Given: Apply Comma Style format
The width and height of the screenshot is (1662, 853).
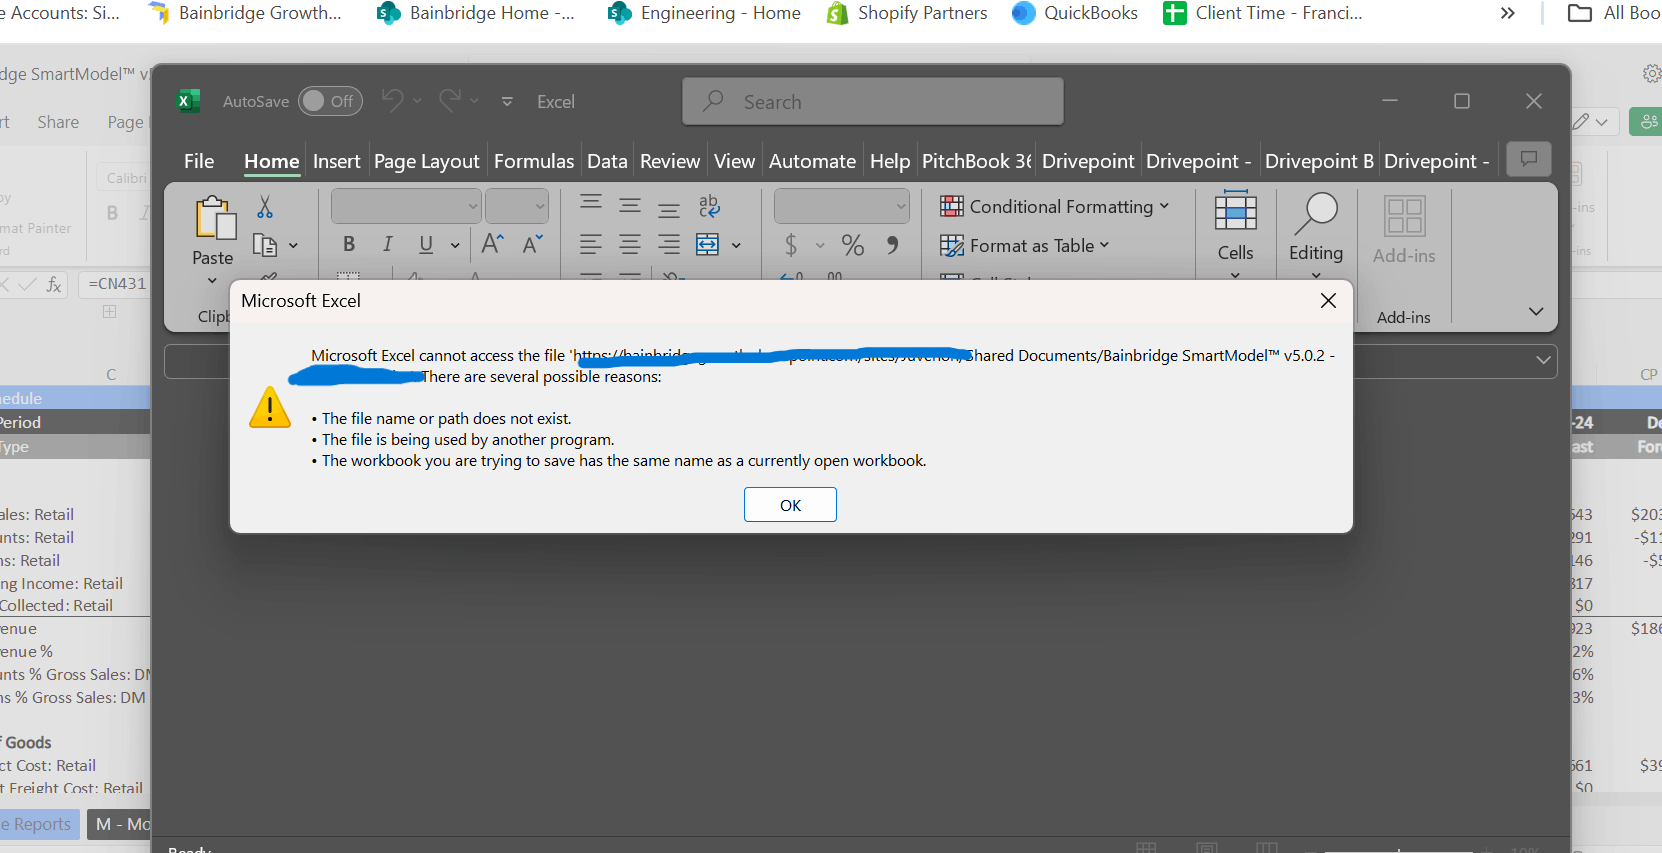Looking at the screenshot, I should click(892, 244).
